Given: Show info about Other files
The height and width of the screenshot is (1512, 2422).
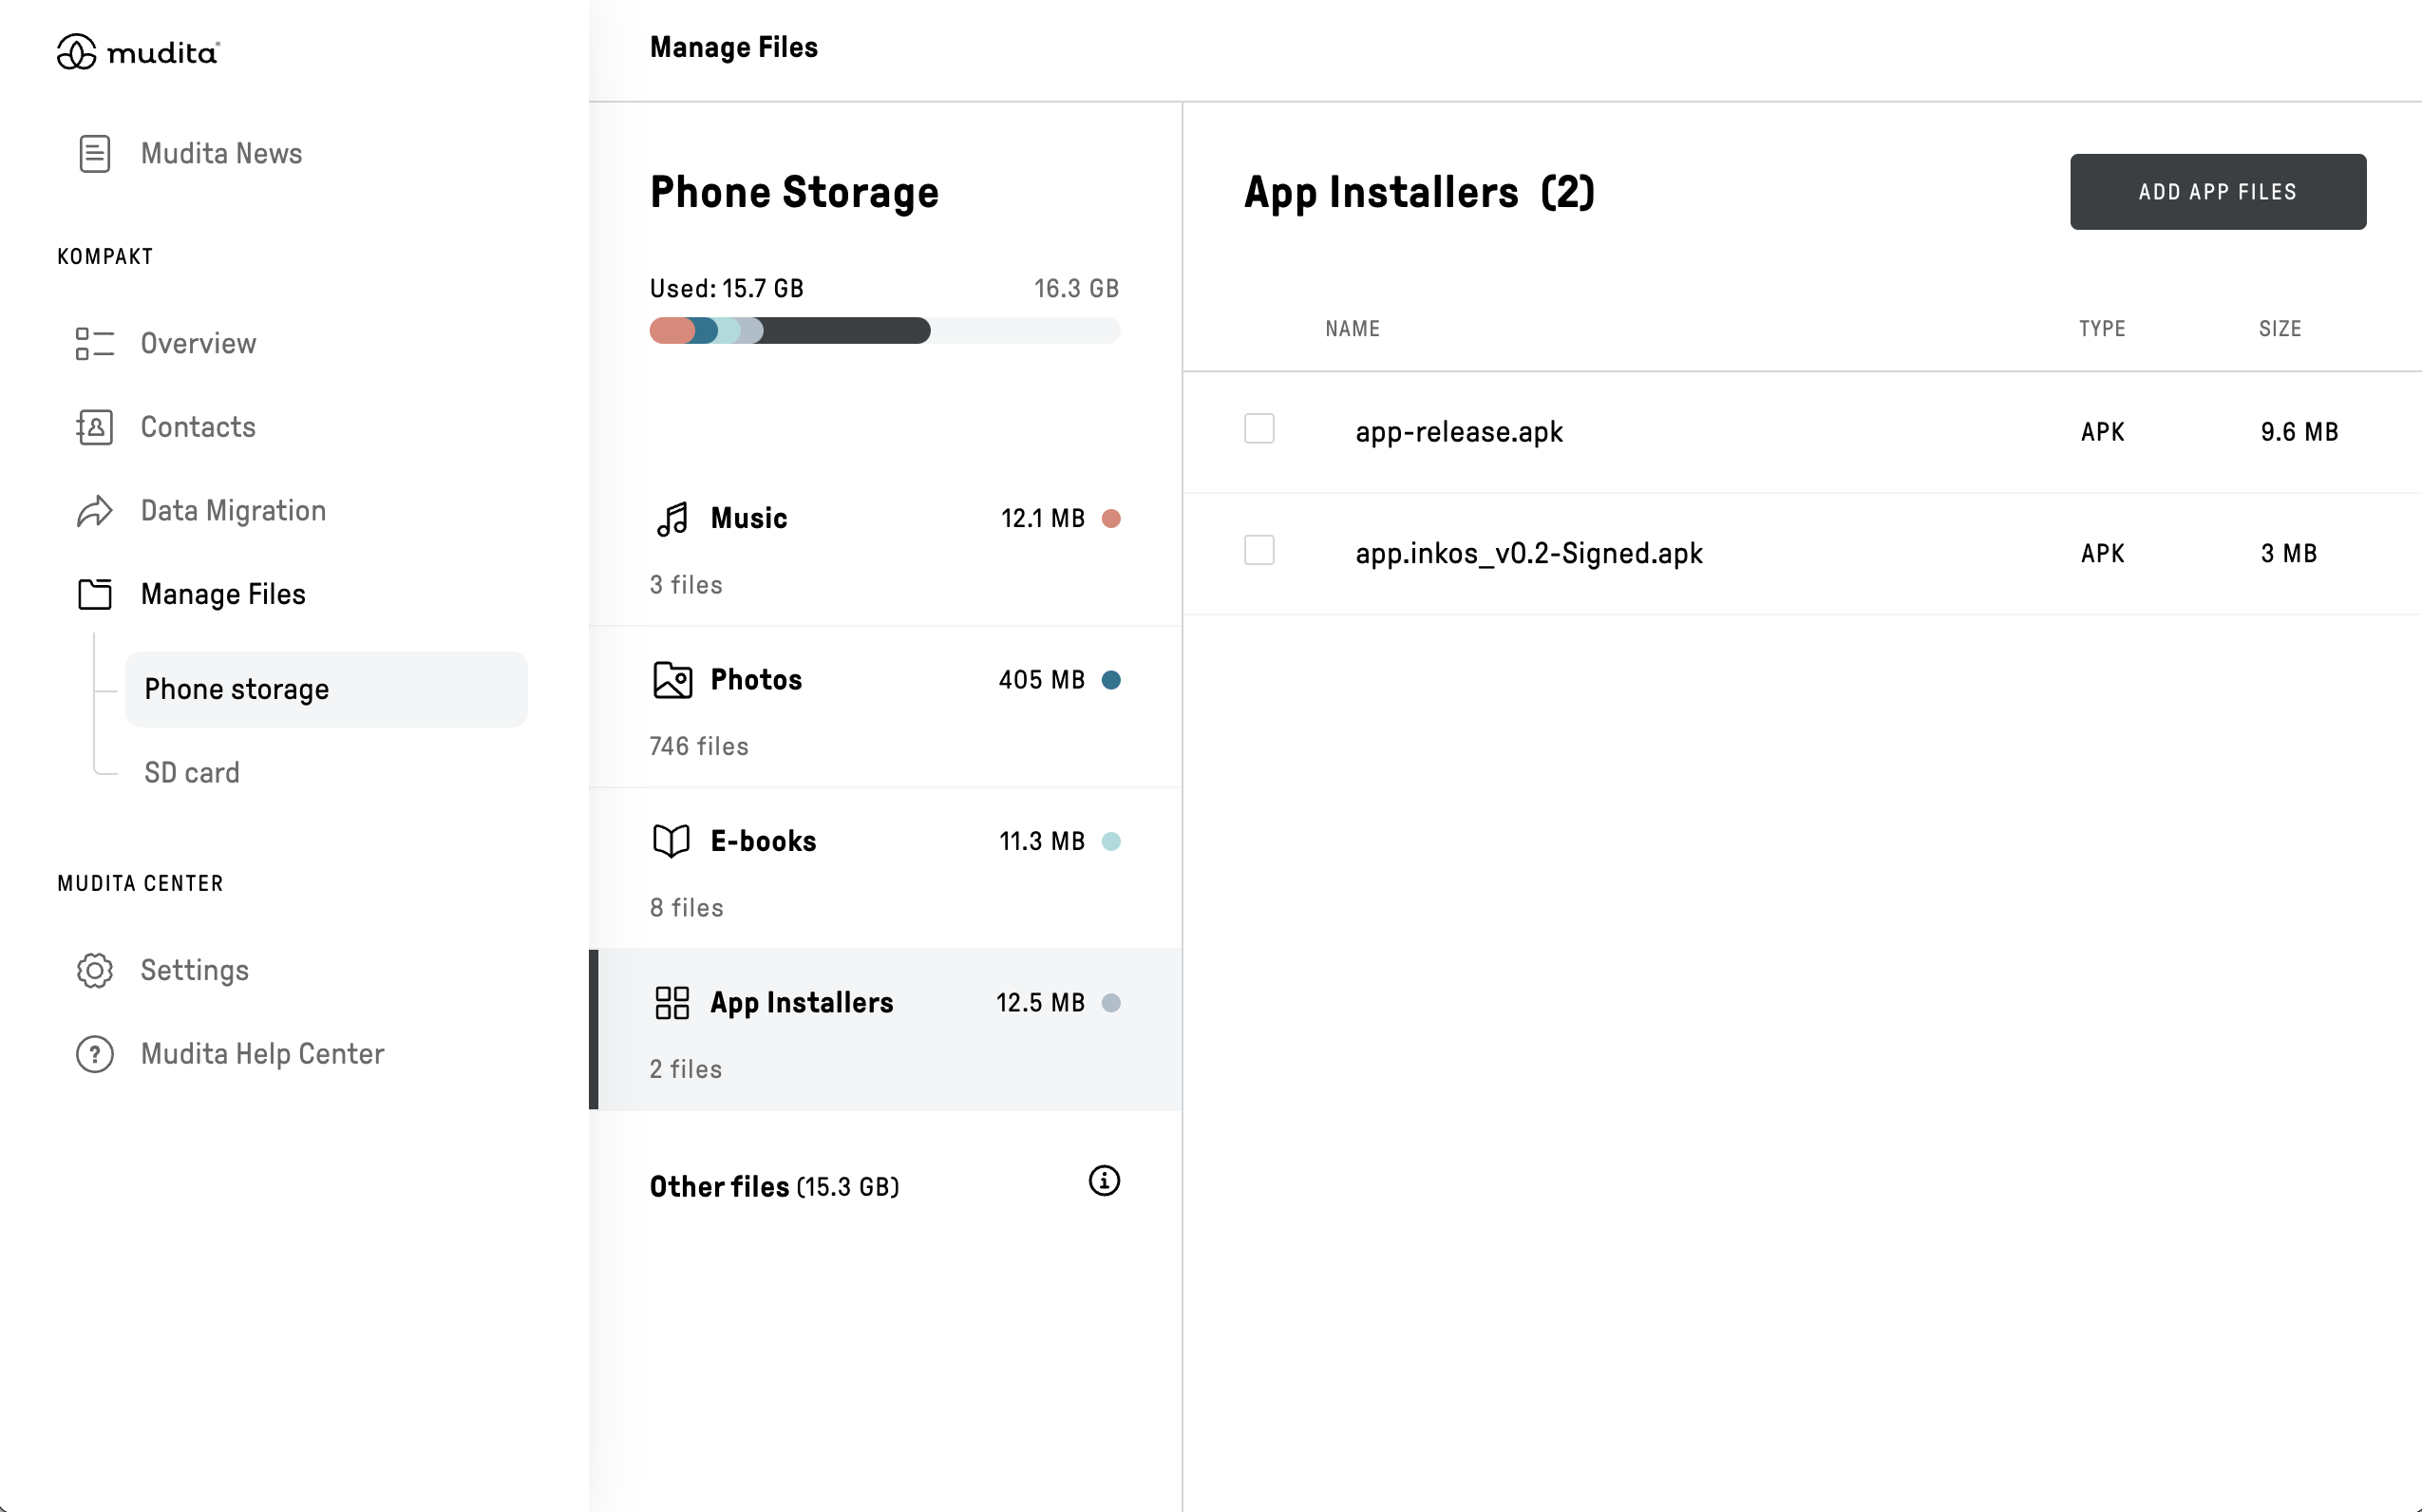Looking at the screenshot, I should (x=1104, y=1181).
